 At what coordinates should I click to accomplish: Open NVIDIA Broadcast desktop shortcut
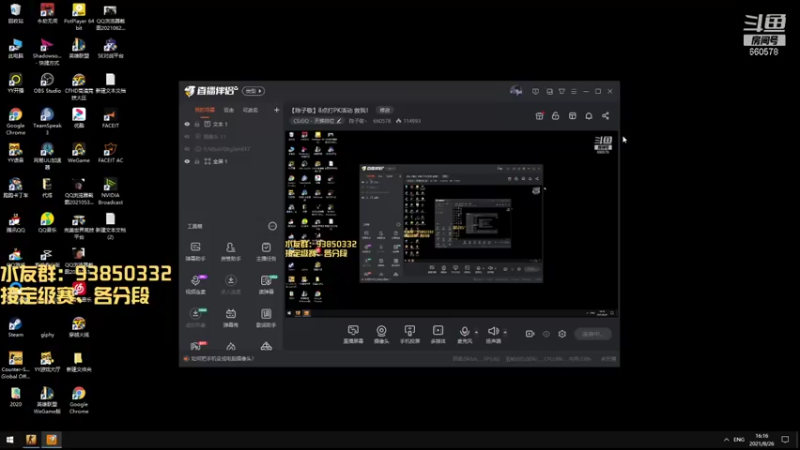[x=110, y=191]
